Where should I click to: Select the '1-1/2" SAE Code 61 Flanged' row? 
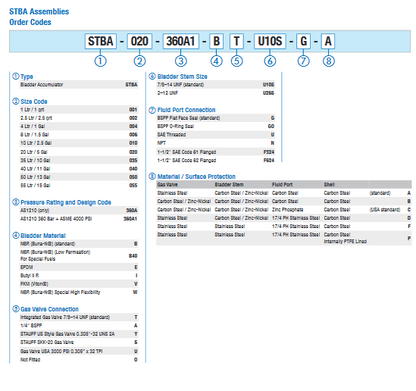pos(216,152)
